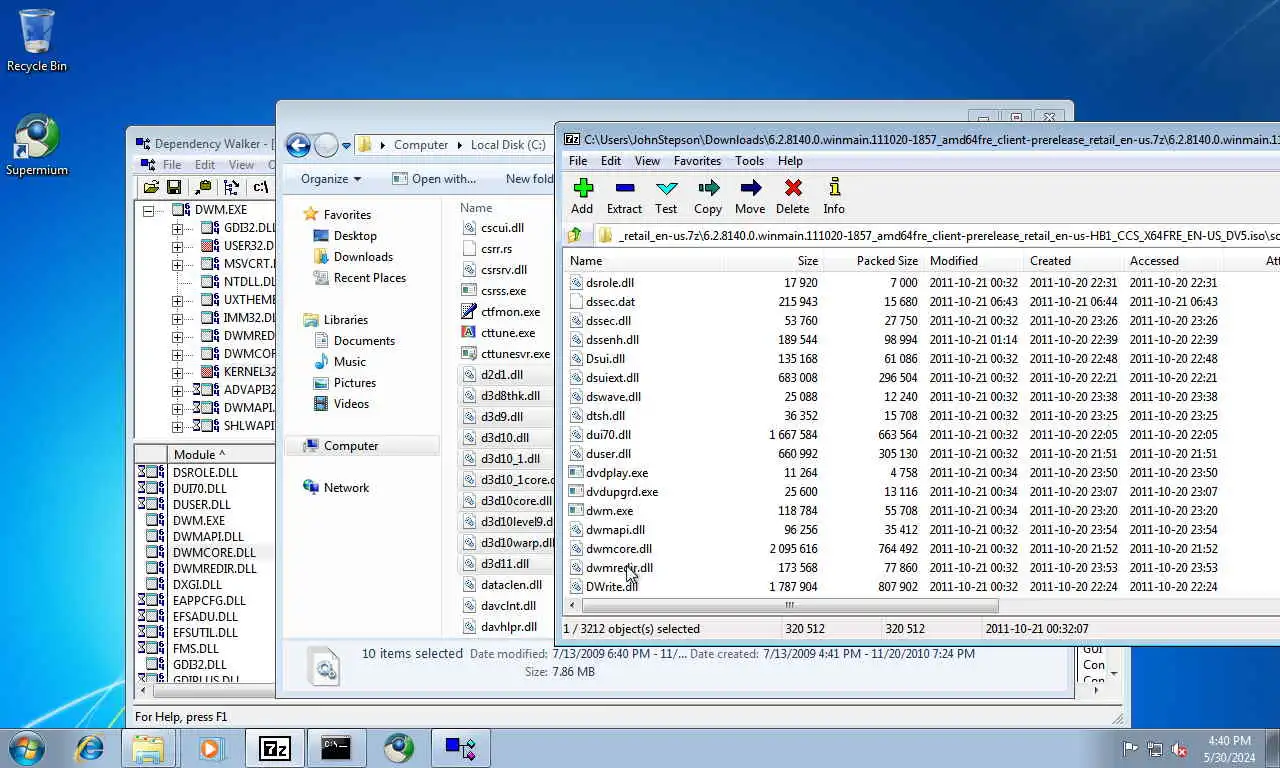Open Internet Explorer from the taskbar
Image resolution: width=1280 pixels, height=768 pixels.
[x=90, y=747]
